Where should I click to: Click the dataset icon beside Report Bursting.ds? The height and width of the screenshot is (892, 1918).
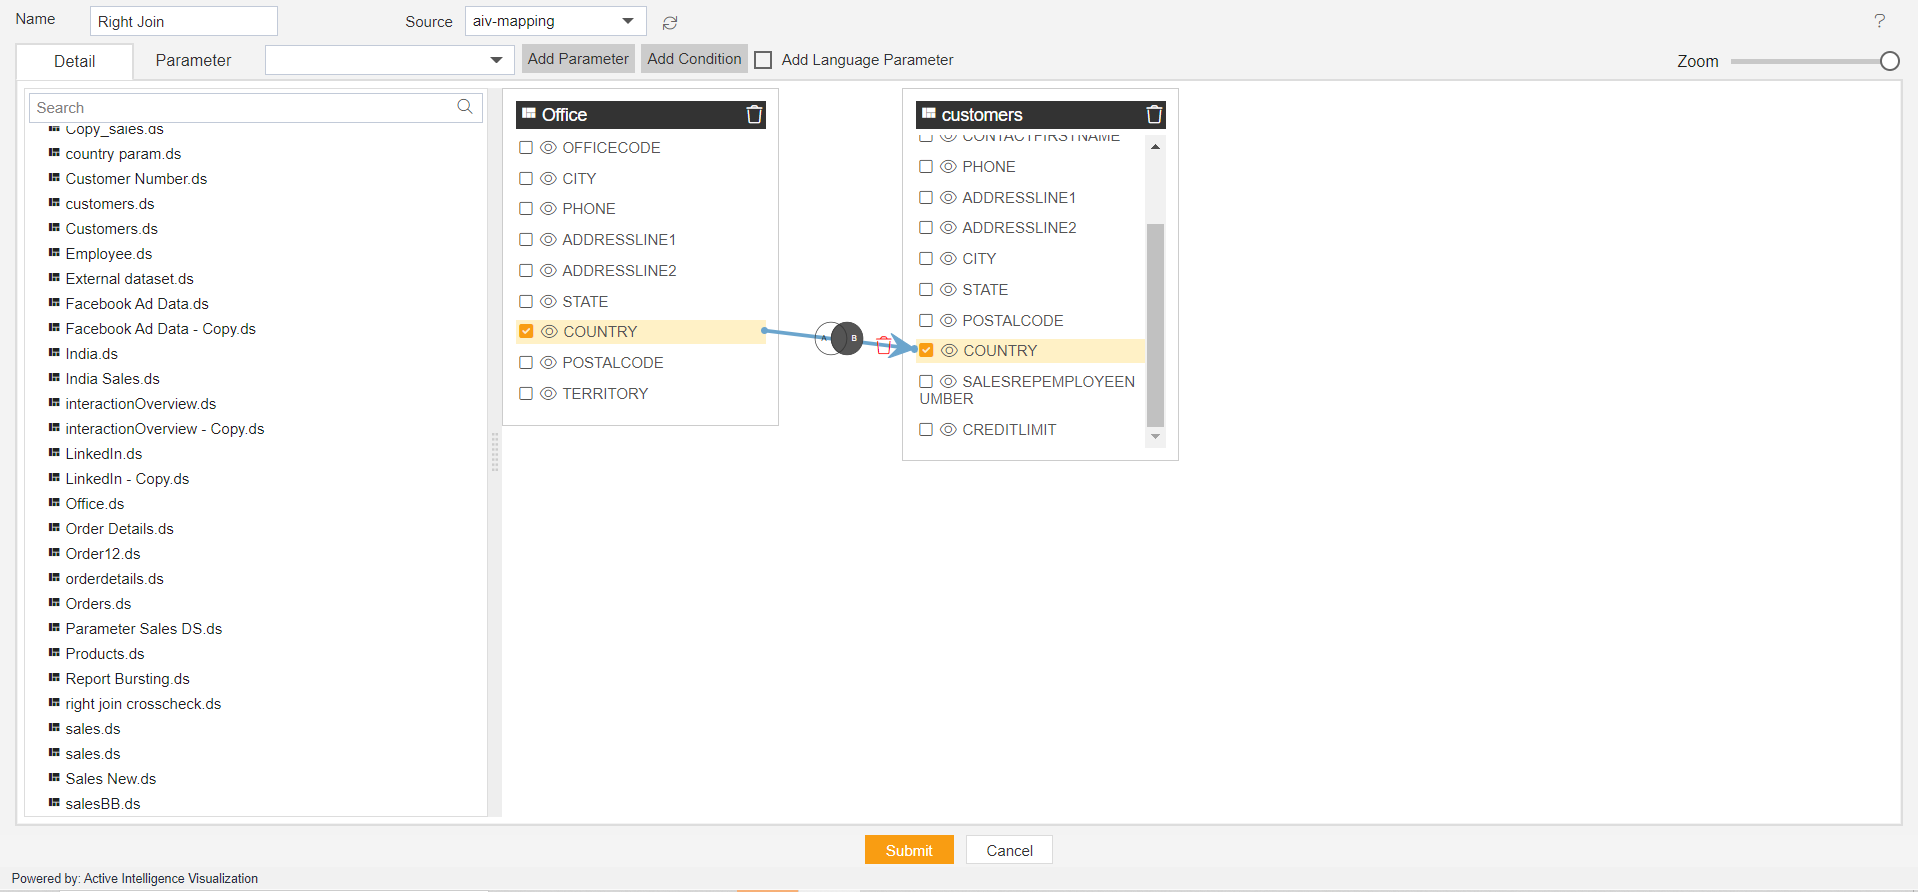[54, 678]
